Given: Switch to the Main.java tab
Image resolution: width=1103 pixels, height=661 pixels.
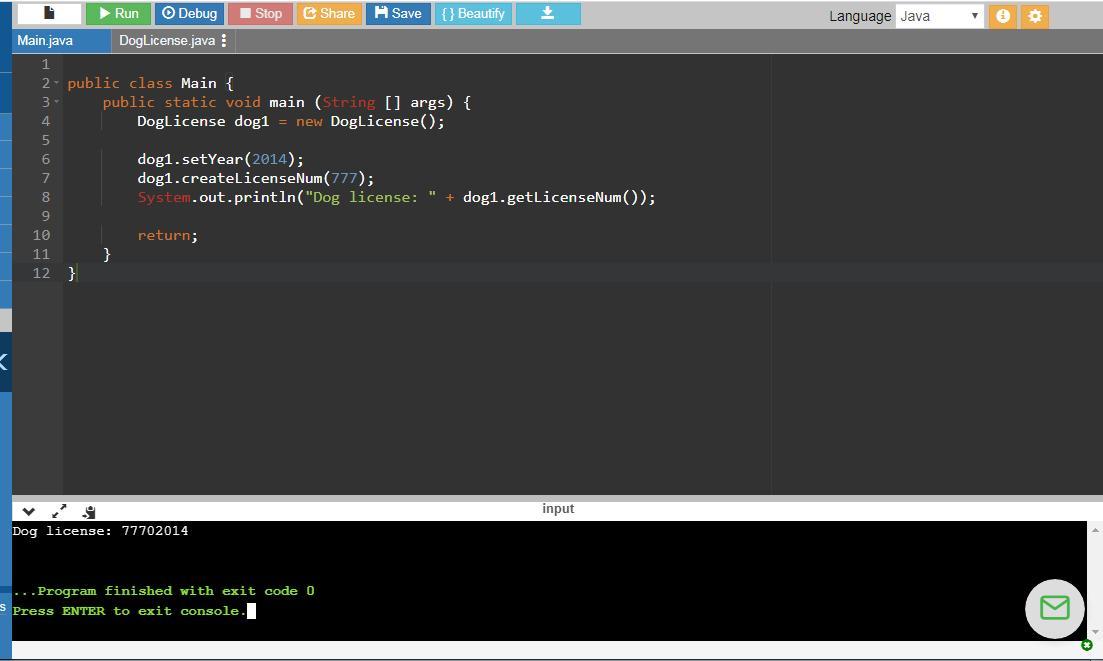Looking at the screenshot, I should pos(45,40).
